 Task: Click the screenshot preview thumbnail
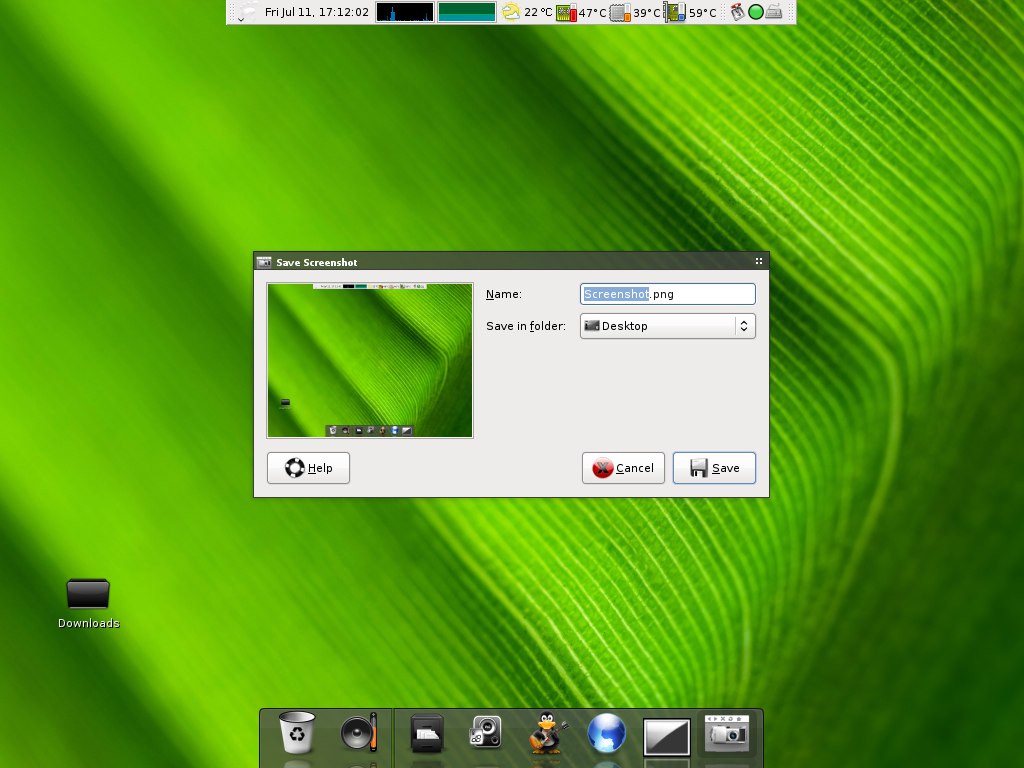(x=370, y=360)
